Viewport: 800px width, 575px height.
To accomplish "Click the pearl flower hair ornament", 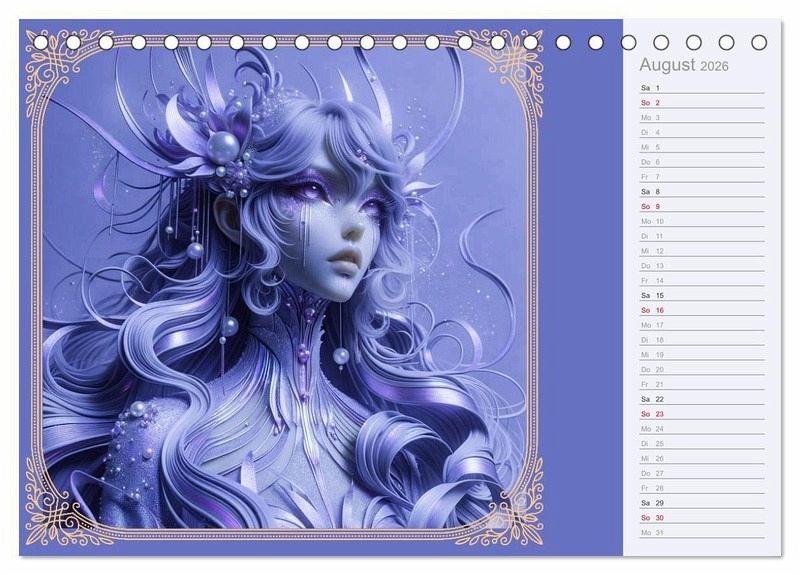I will tap(222, 150).
